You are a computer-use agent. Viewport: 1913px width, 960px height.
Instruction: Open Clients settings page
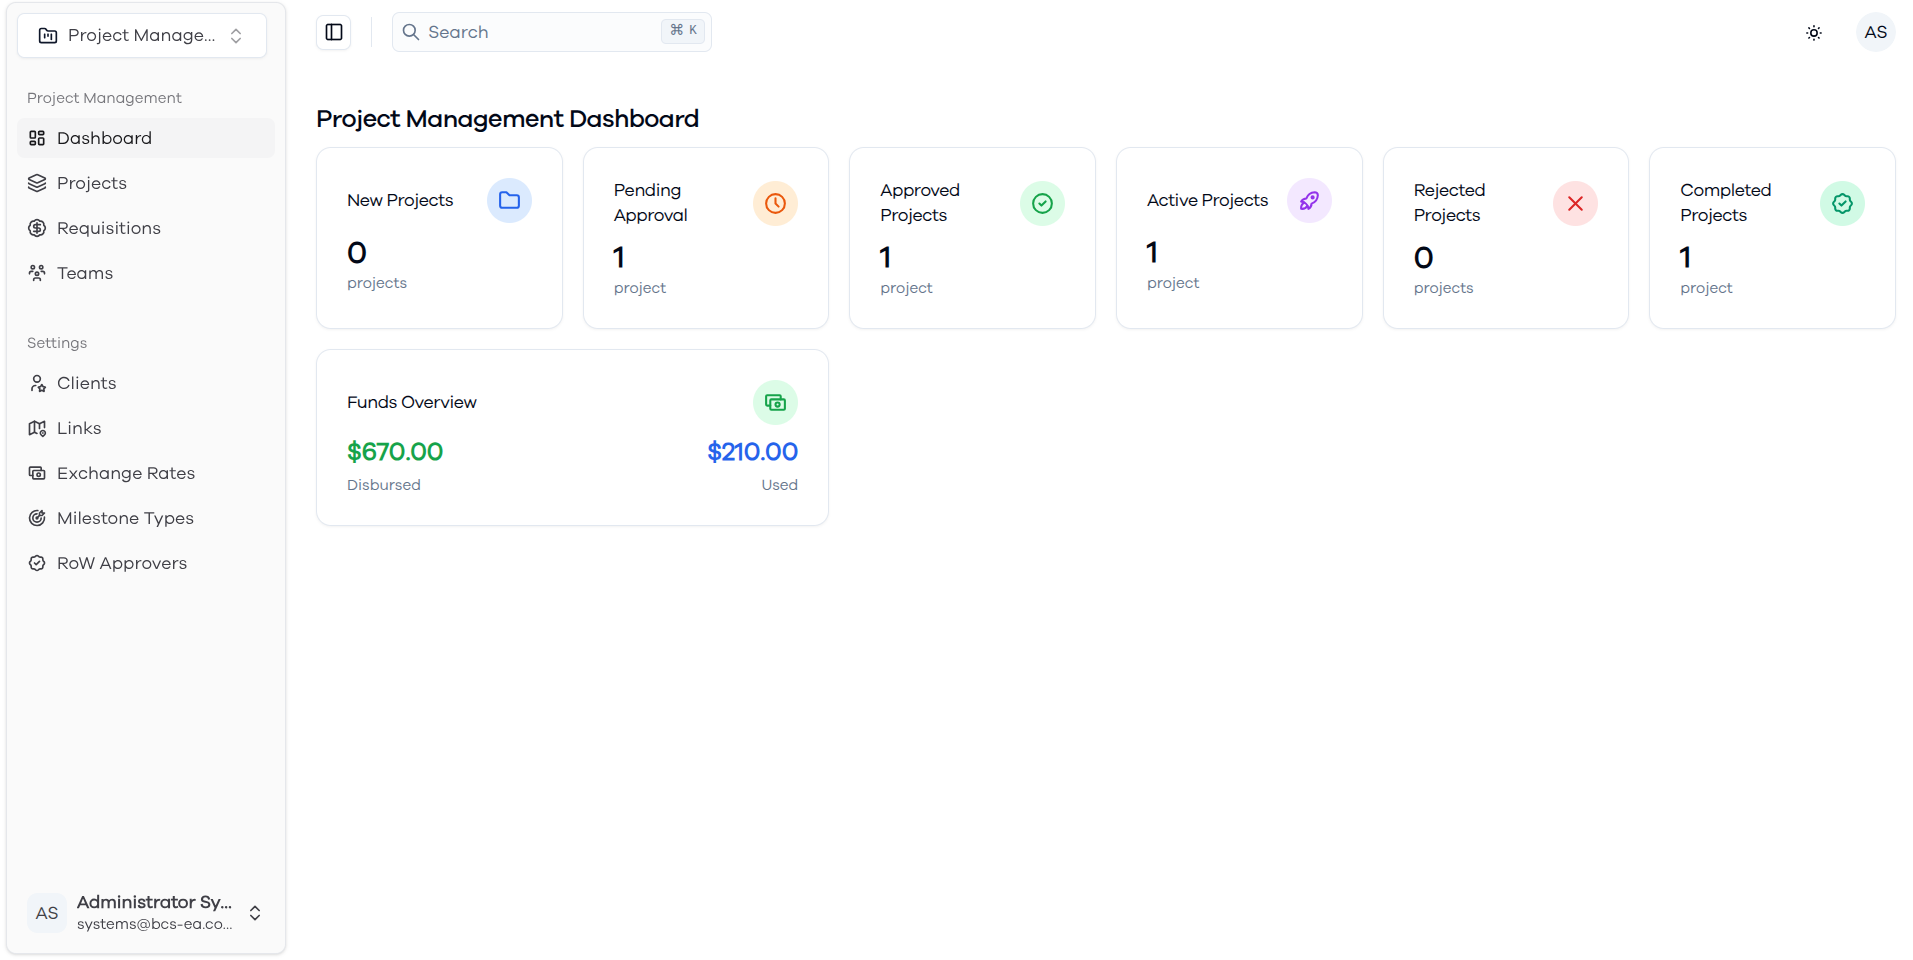coord(146,383)
